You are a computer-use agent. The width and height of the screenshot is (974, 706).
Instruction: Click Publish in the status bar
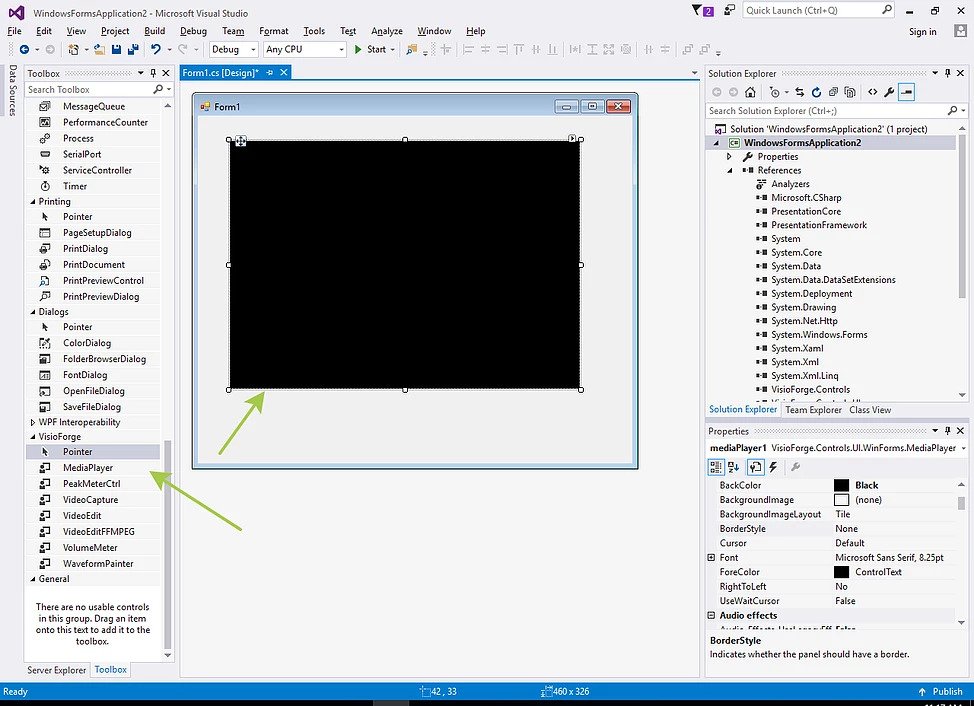[940, 691]
